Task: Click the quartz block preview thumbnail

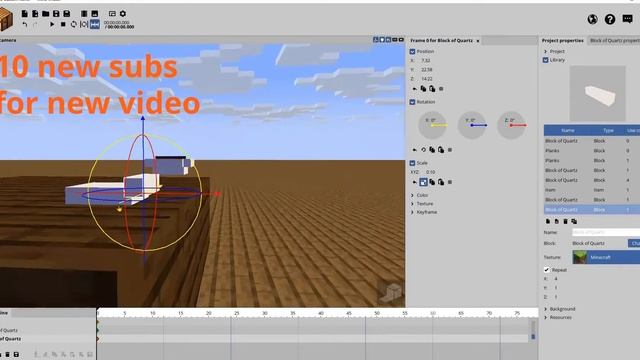Action: click(x=598, y=93)
